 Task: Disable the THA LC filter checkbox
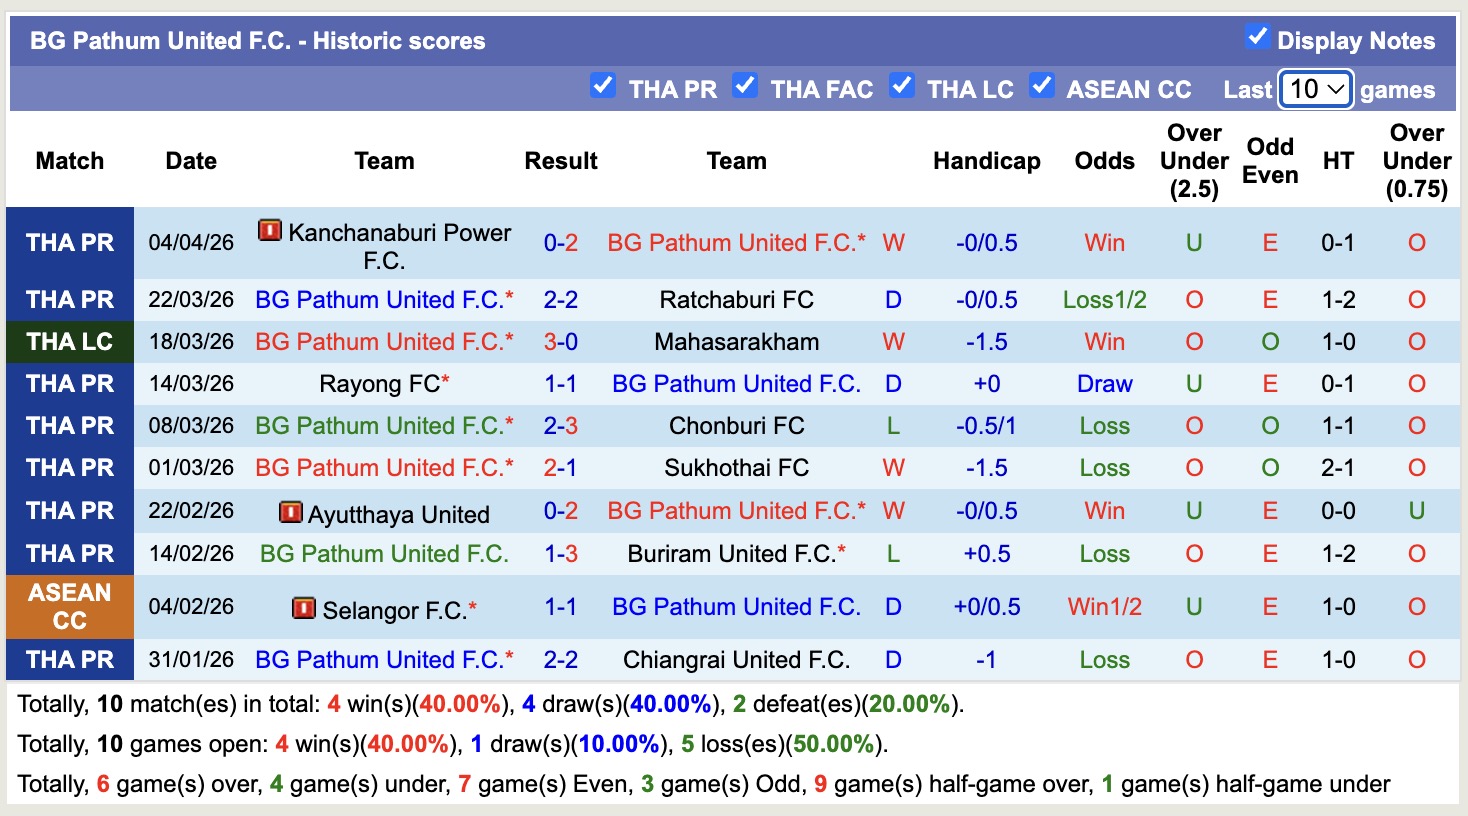pos(902,87)
